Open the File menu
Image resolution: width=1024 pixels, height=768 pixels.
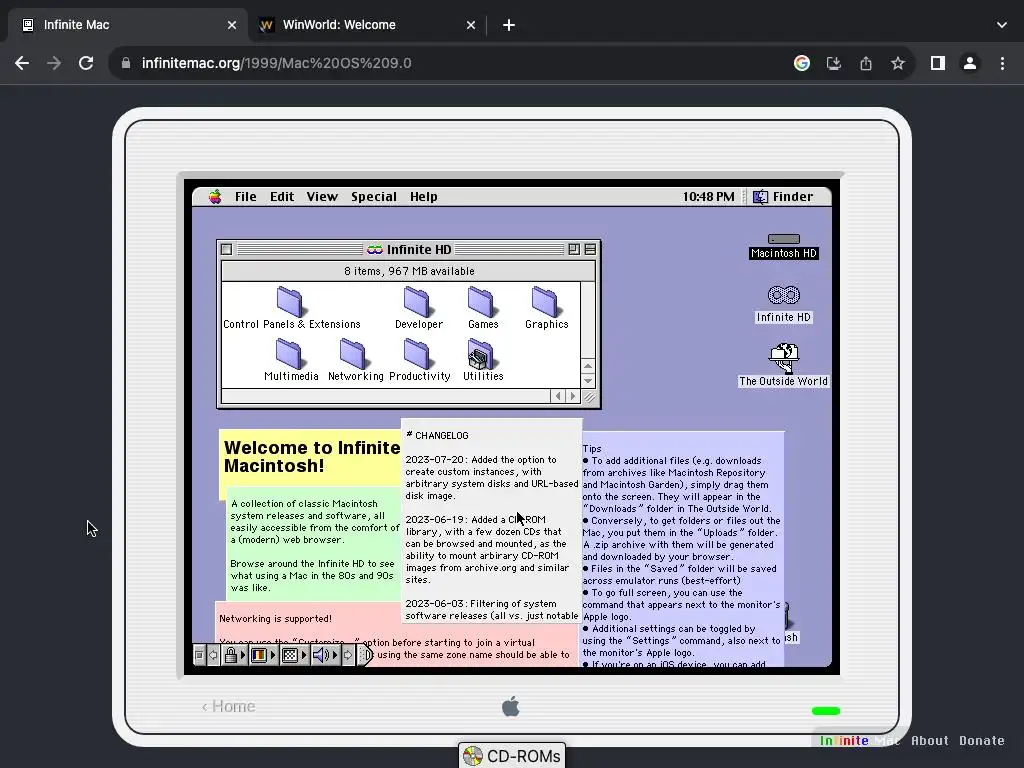click(246, 197)
